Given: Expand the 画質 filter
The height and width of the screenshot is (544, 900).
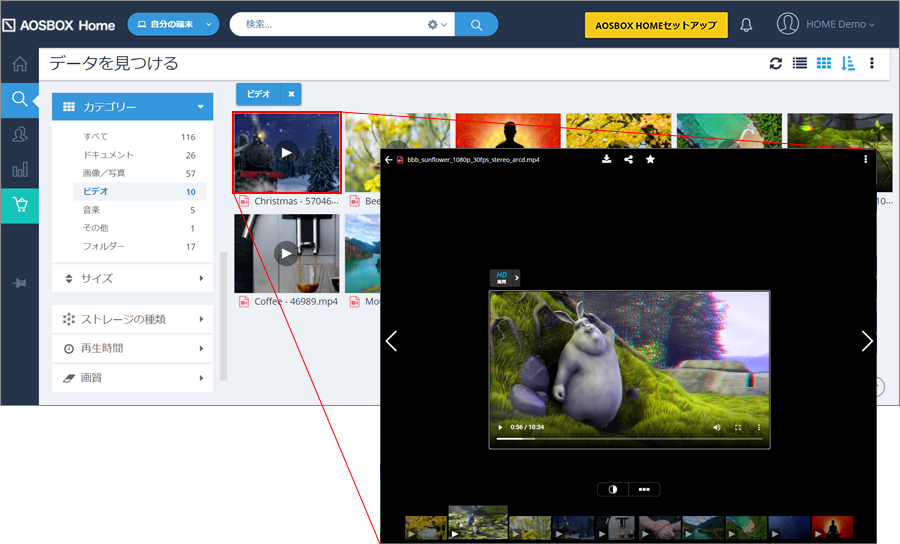Looking at the screenshot, I should point(133,378).
